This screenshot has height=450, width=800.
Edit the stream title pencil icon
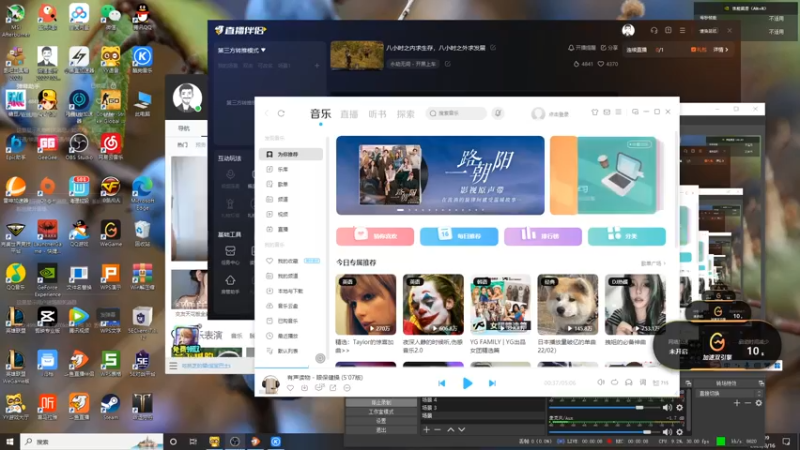pyautogui.click(x=493, y=48)
